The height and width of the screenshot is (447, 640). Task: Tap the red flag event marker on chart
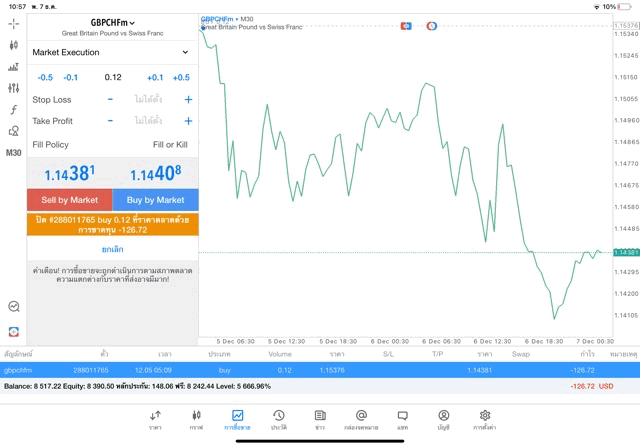406,26
